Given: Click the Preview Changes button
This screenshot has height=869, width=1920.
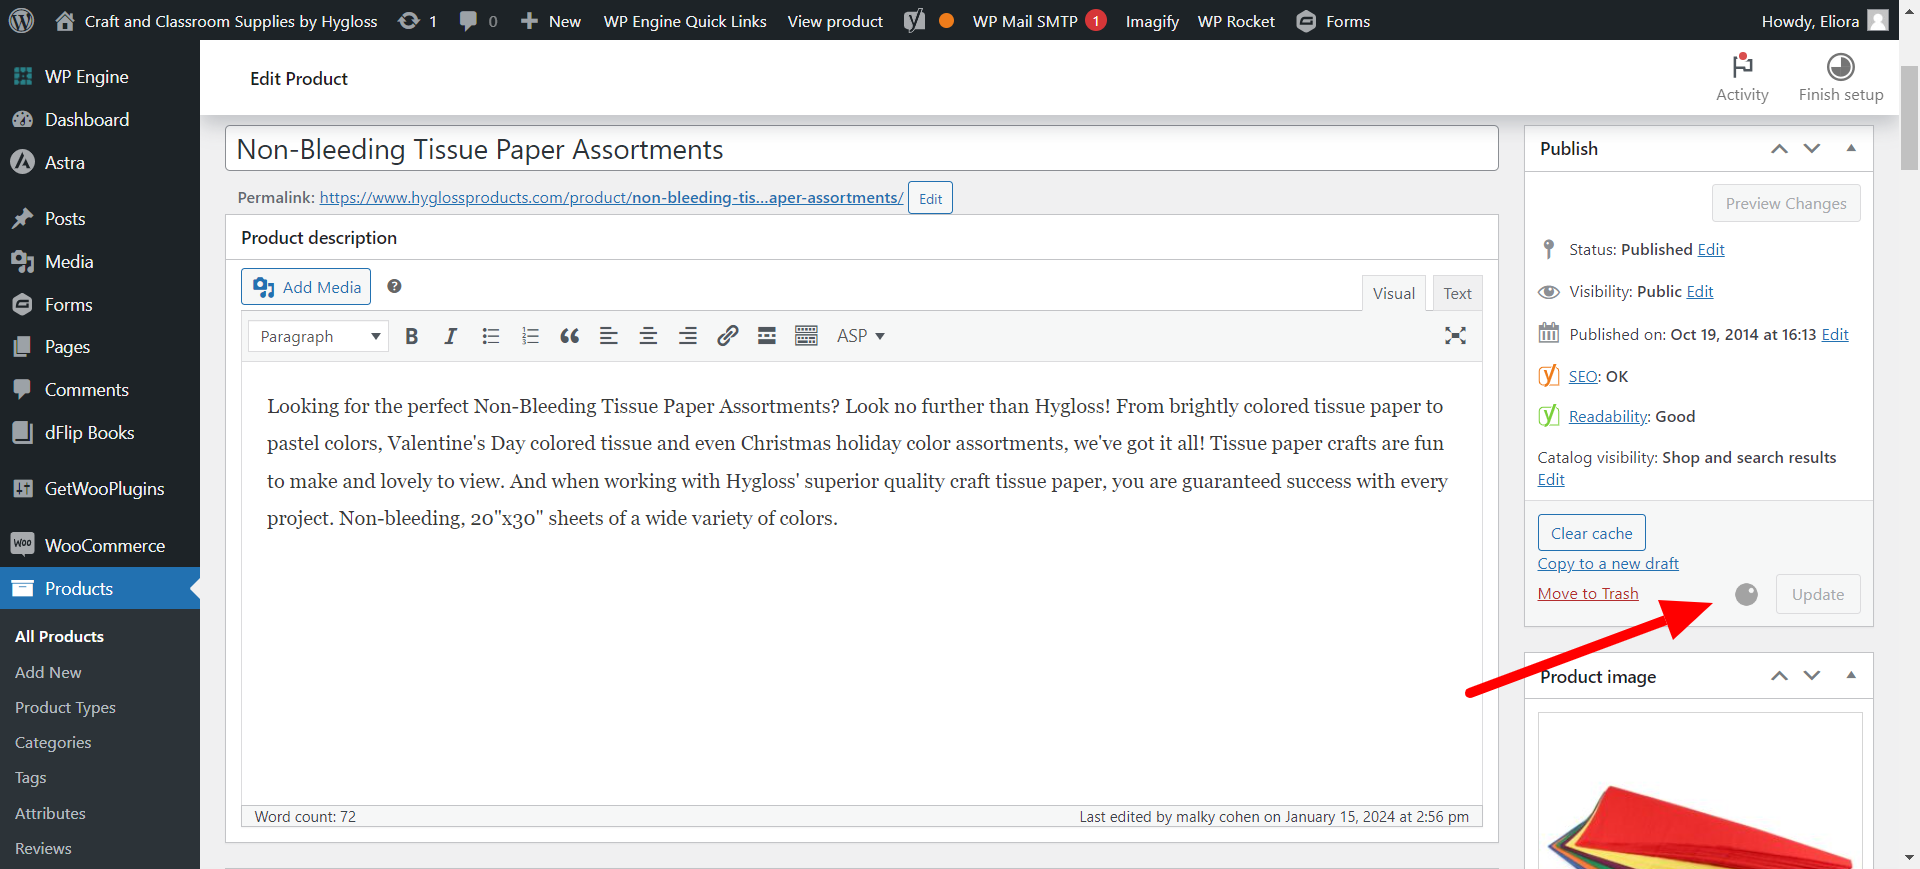Looking at the screenshot, I should pos(1786,203).
